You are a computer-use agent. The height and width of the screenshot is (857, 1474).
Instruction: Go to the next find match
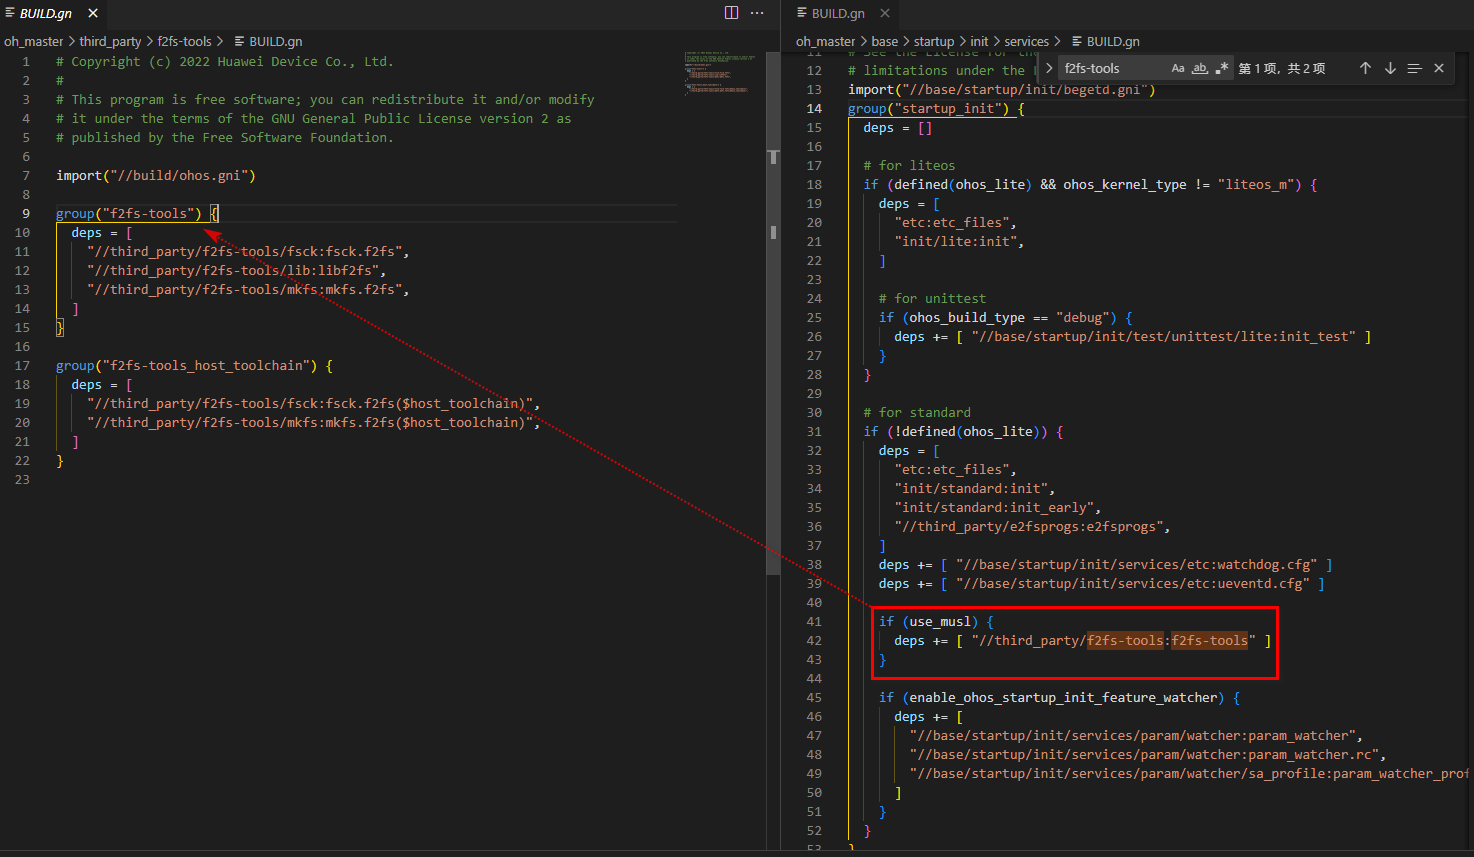(1390, 68)
